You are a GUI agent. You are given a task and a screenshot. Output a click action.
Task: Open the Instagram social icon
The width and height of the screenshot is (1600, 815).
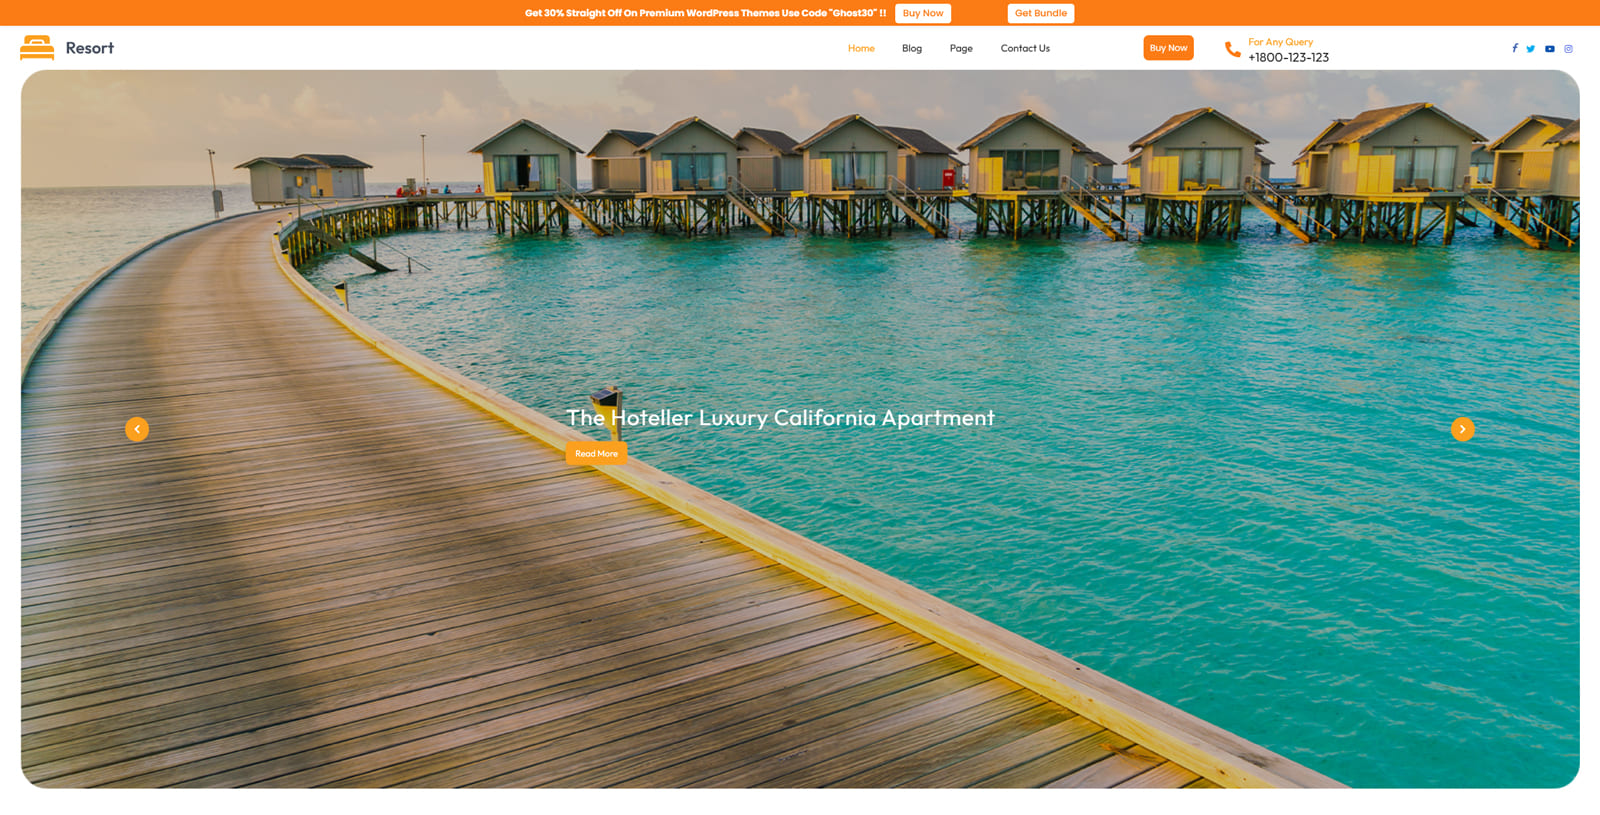(1568, 48)
